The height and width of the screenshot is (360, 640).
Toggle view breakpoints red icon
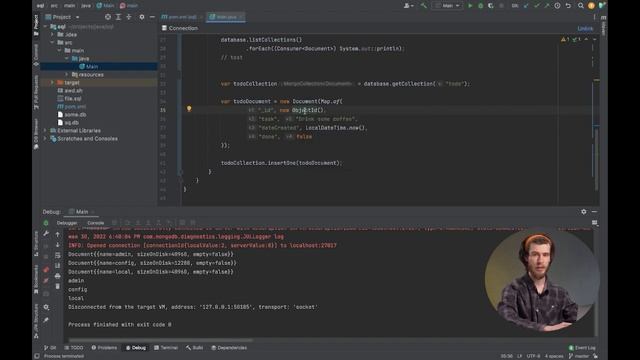pos(46,270)
